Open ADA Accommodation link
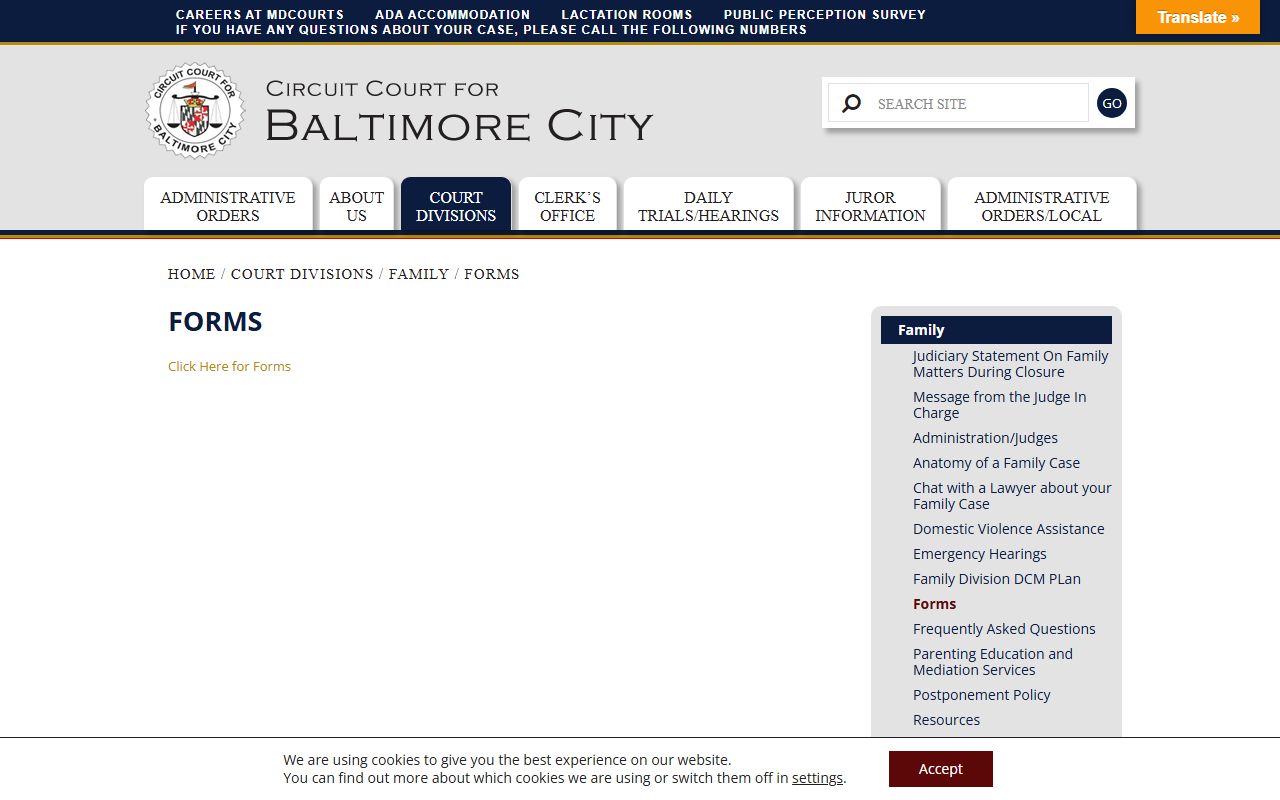 click(x=452, y=15)
